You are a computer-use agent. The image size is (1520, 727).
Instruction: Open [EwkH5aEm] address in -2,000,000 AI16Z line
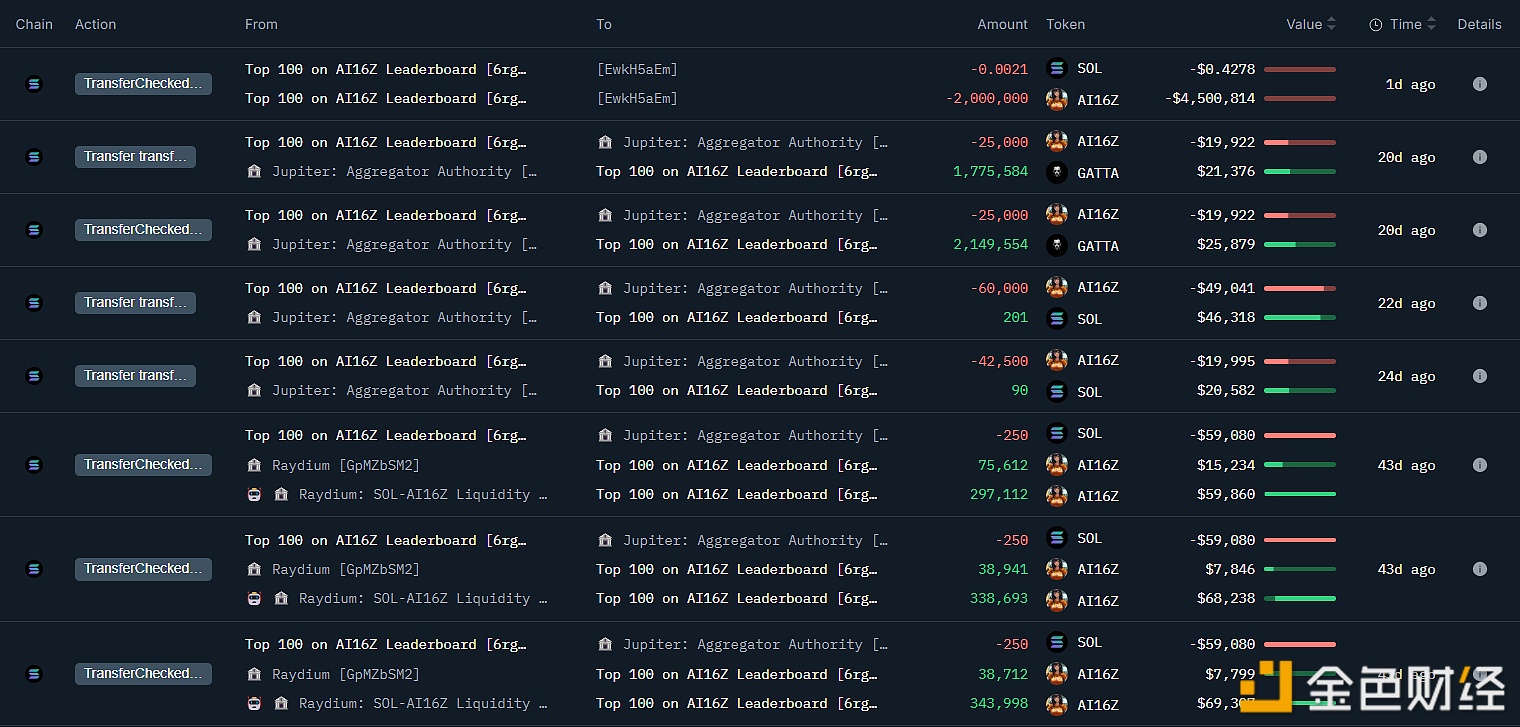636,98
